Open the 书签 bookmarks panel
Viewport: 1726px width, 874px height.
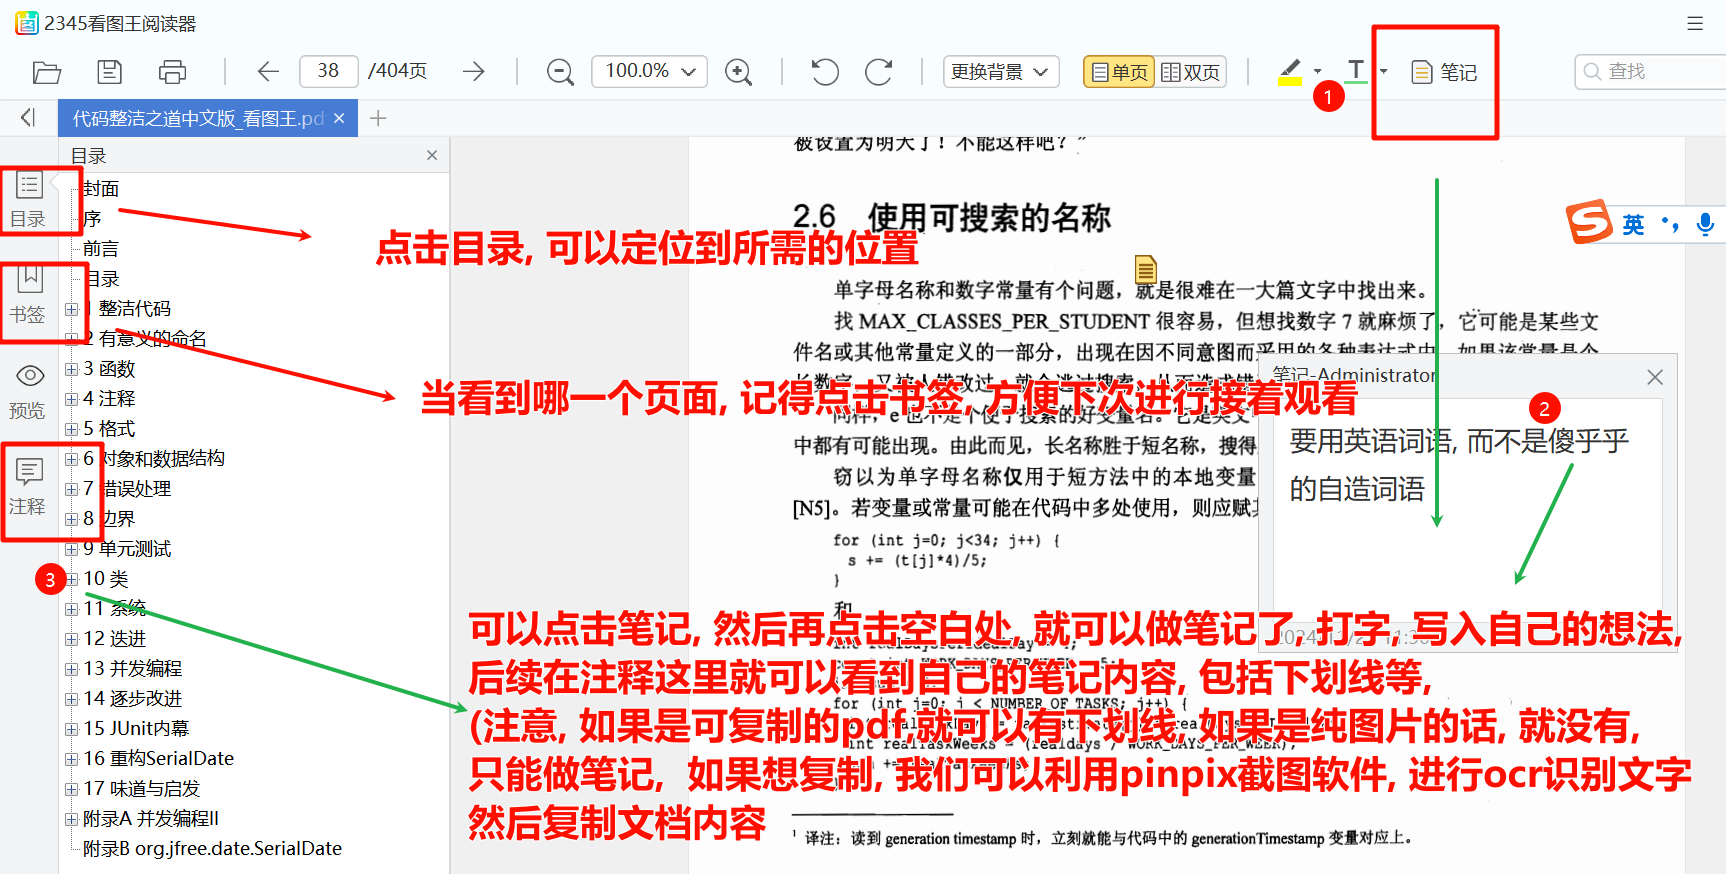click(28, 296)
